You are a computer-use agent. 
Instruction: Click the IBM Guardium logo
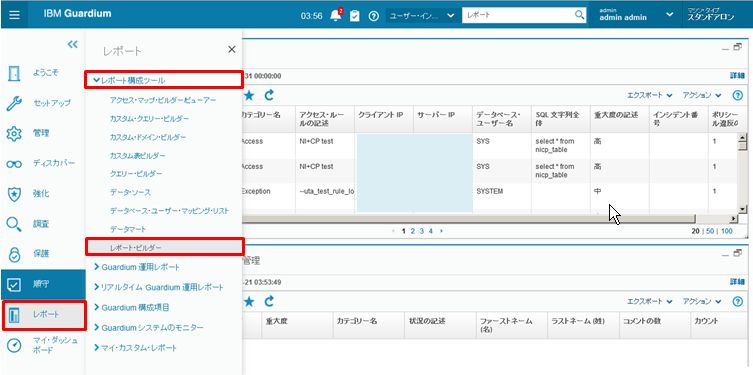[x=77, y=13]
